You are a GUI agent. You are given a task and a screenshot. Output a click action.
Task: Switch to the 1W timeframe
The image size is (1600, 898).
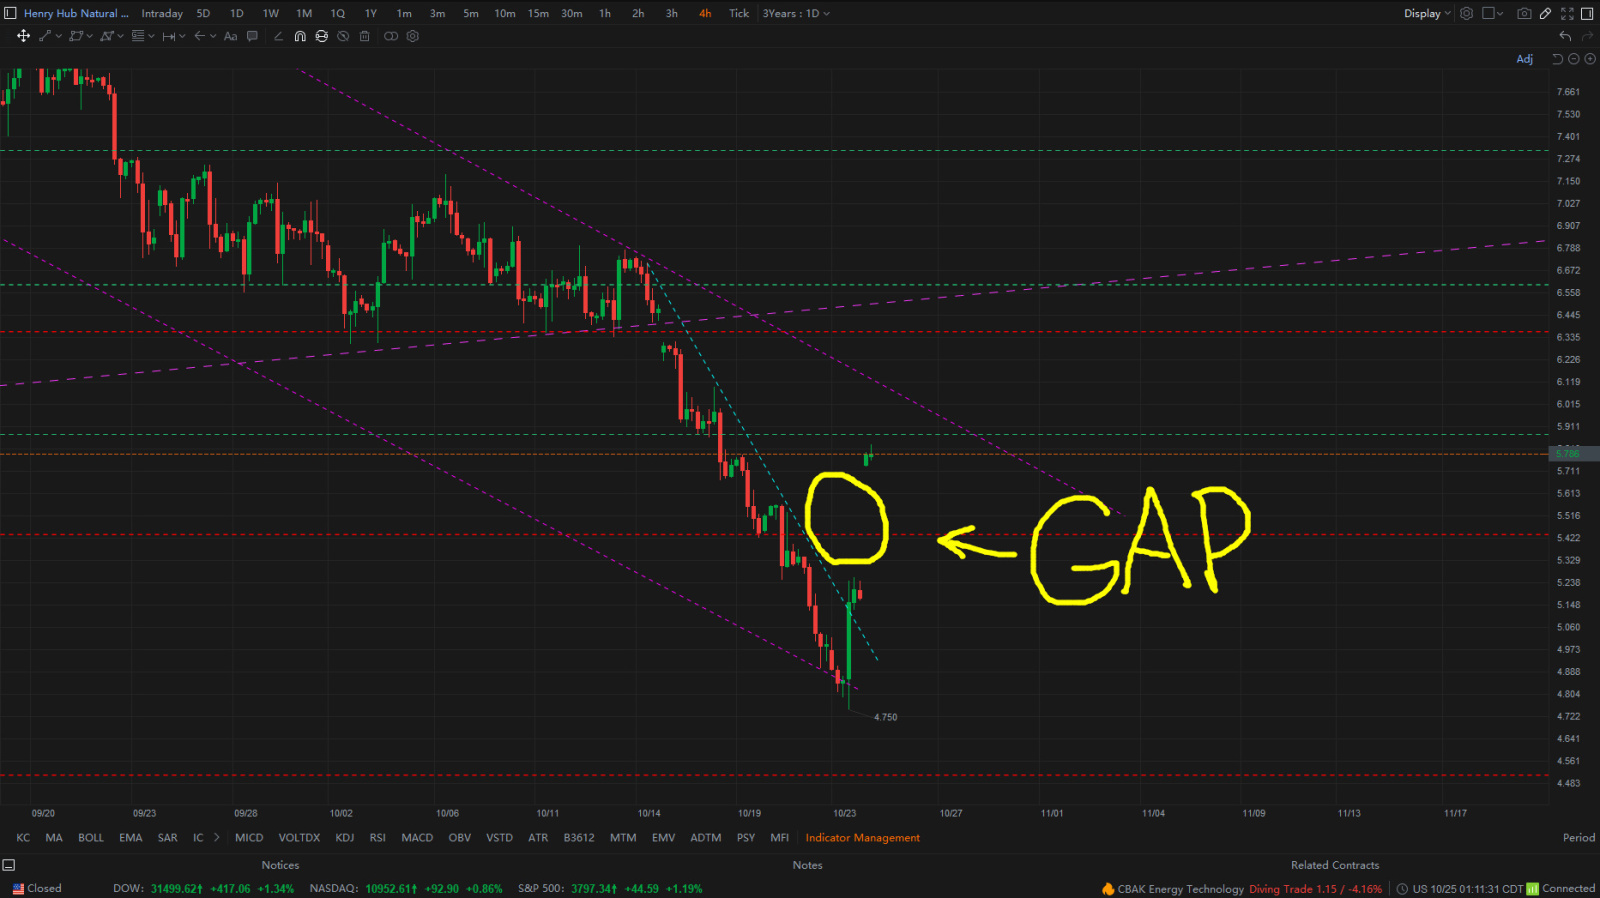271,13
